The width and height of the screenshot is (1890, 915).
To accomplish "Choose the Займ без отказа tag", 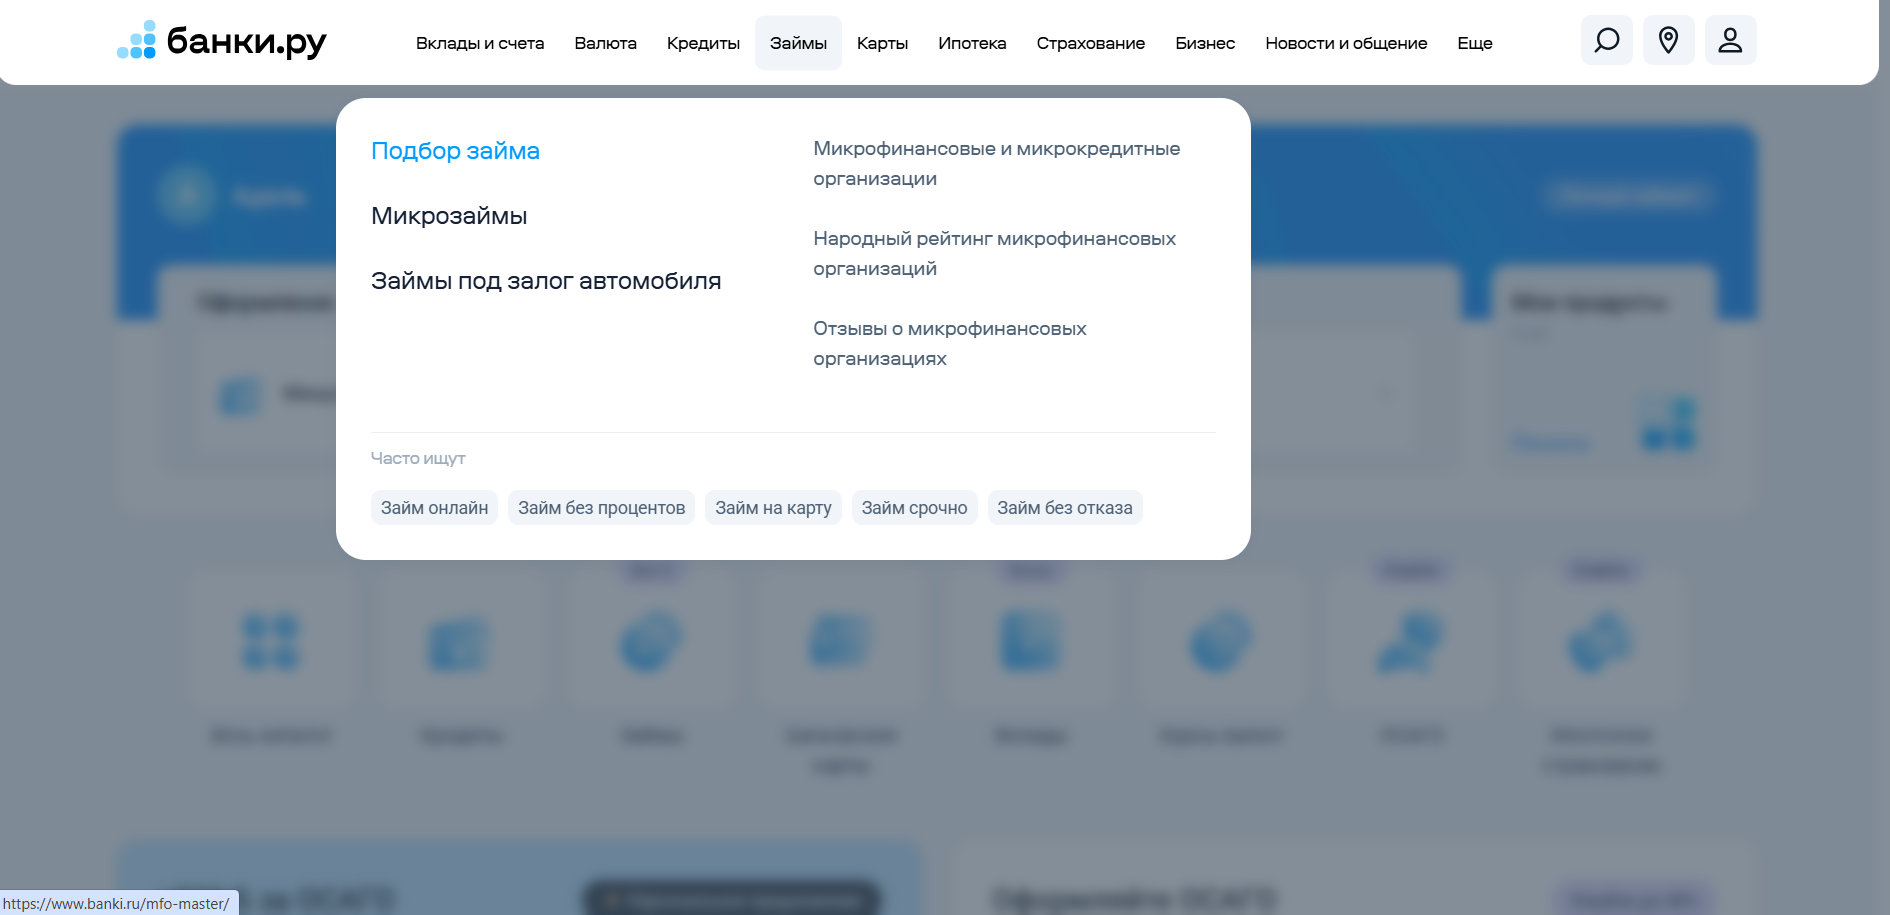I will [x=1064, y=508].
